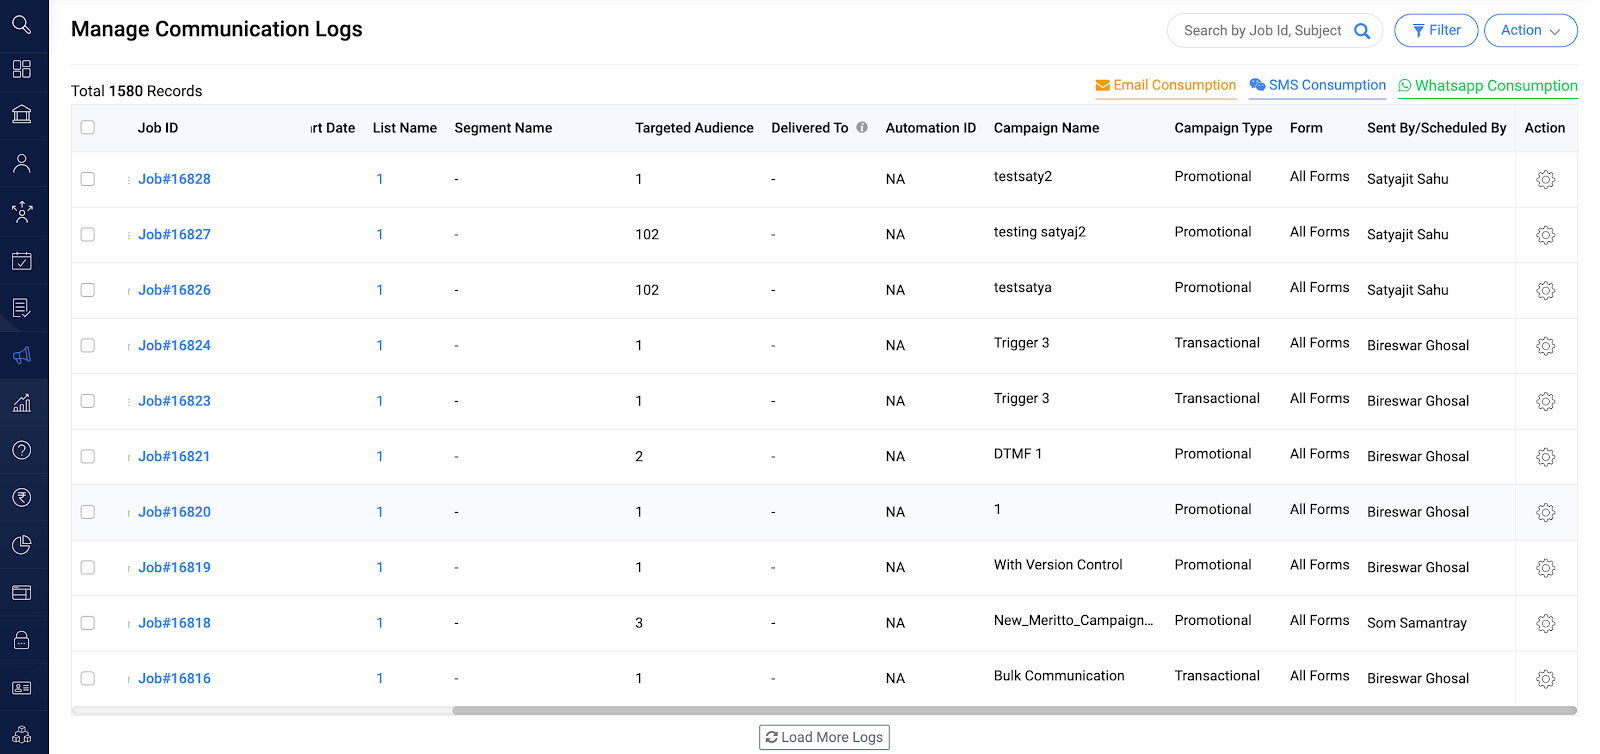Open the dashboard grid icon in sidebar
Viewport: 1600px width, 754px height.
(x=22, y=69)
